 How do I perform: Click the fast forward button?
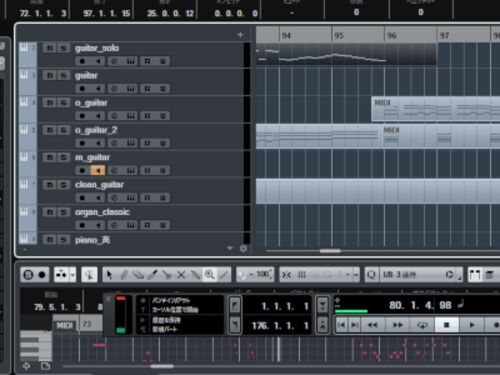[x=398, y=325]
